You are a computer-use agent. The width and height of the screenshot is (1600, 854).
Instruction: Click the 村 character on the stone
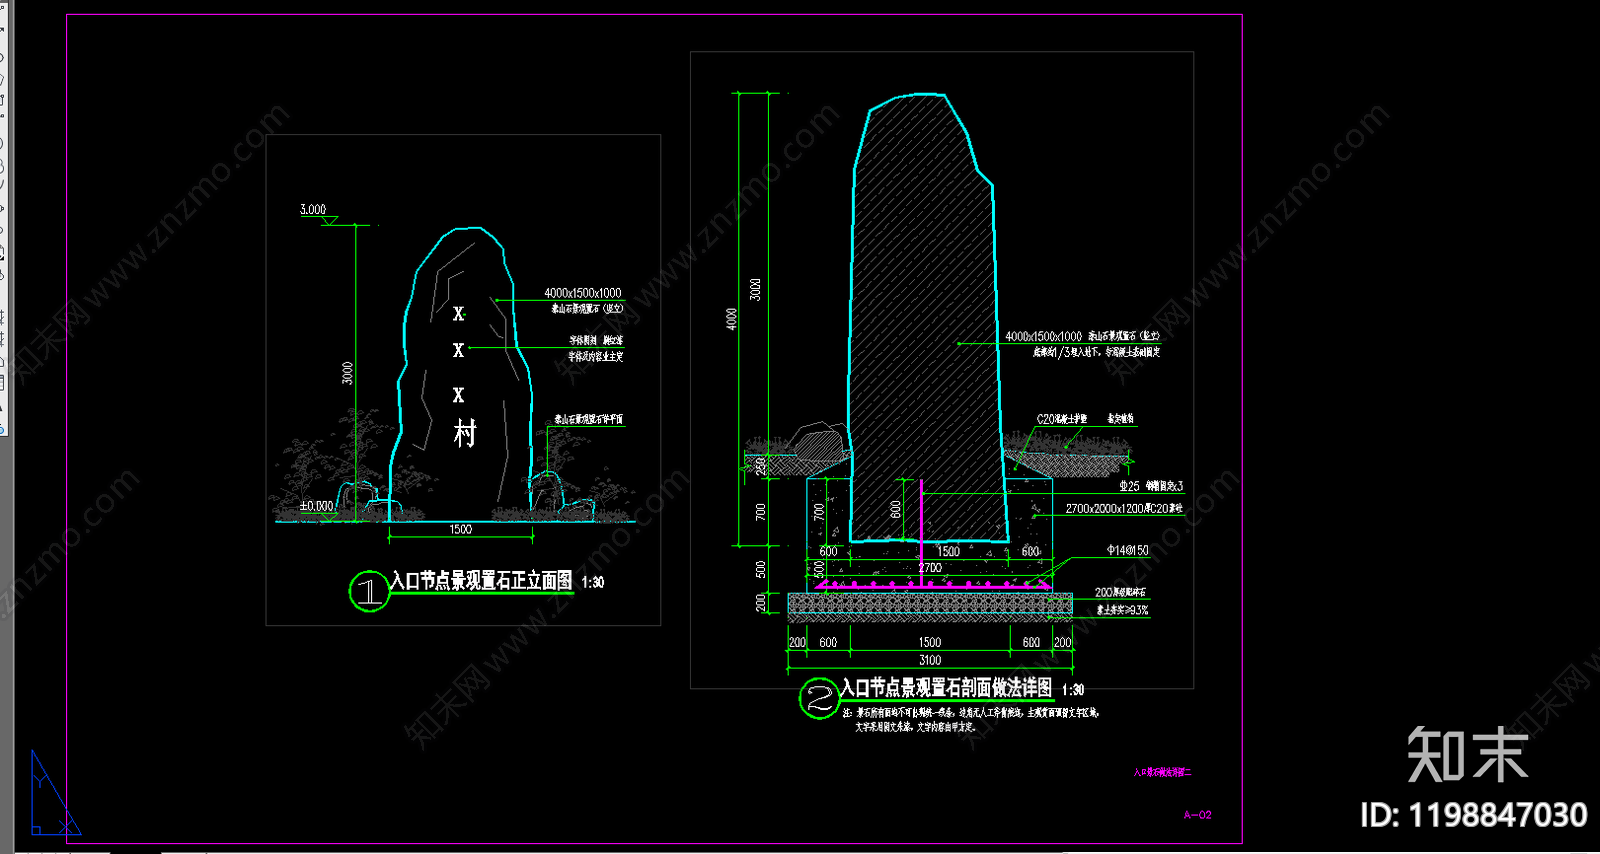[x=464, y=433]
